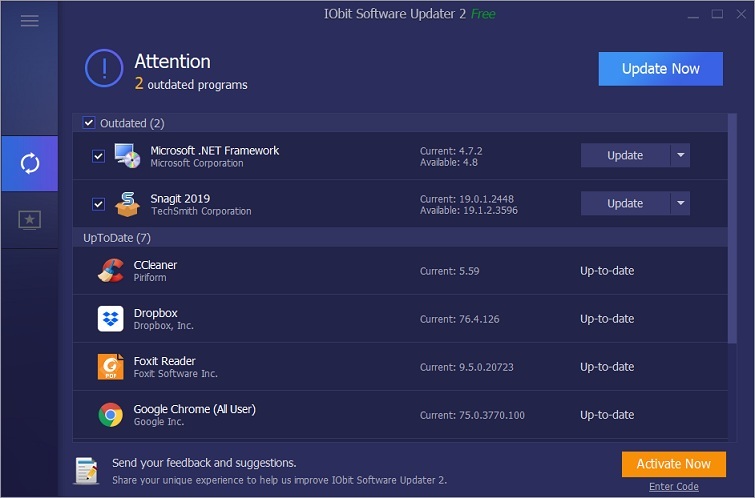Viewport: 755px width, 498px height.
Task: Click the feedback notepad icon
Action: [x=87, y=469]
